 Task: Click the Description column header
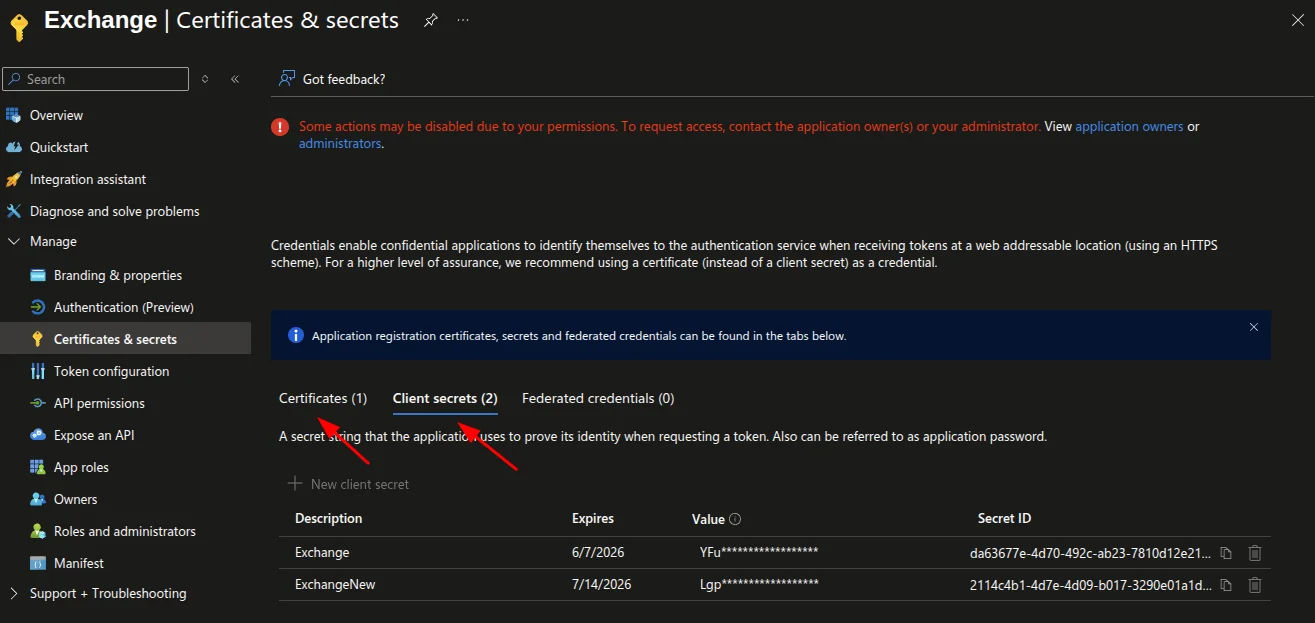click(x=329, y=519)
